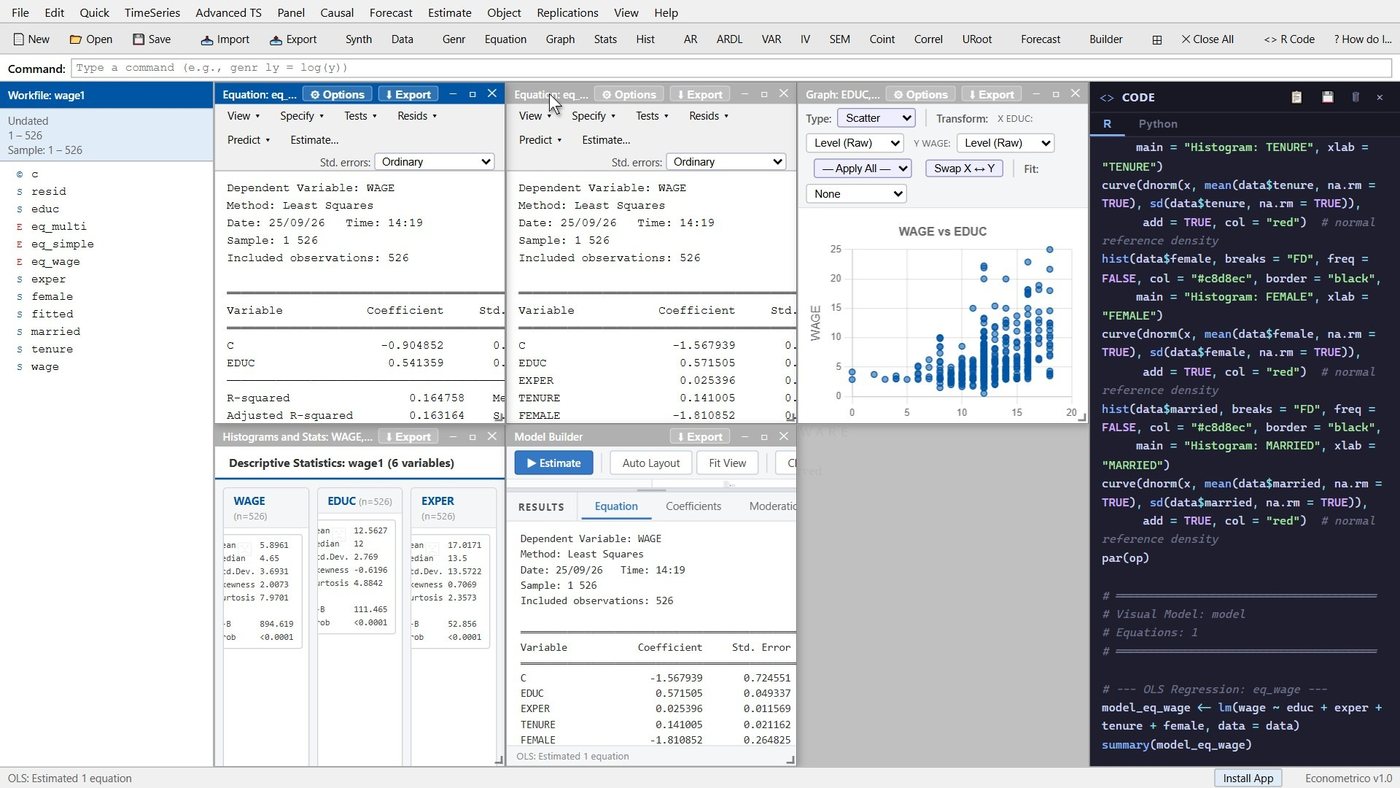
Task: Save the workfile with the Save toolbar button
Action: pos(151,39)
